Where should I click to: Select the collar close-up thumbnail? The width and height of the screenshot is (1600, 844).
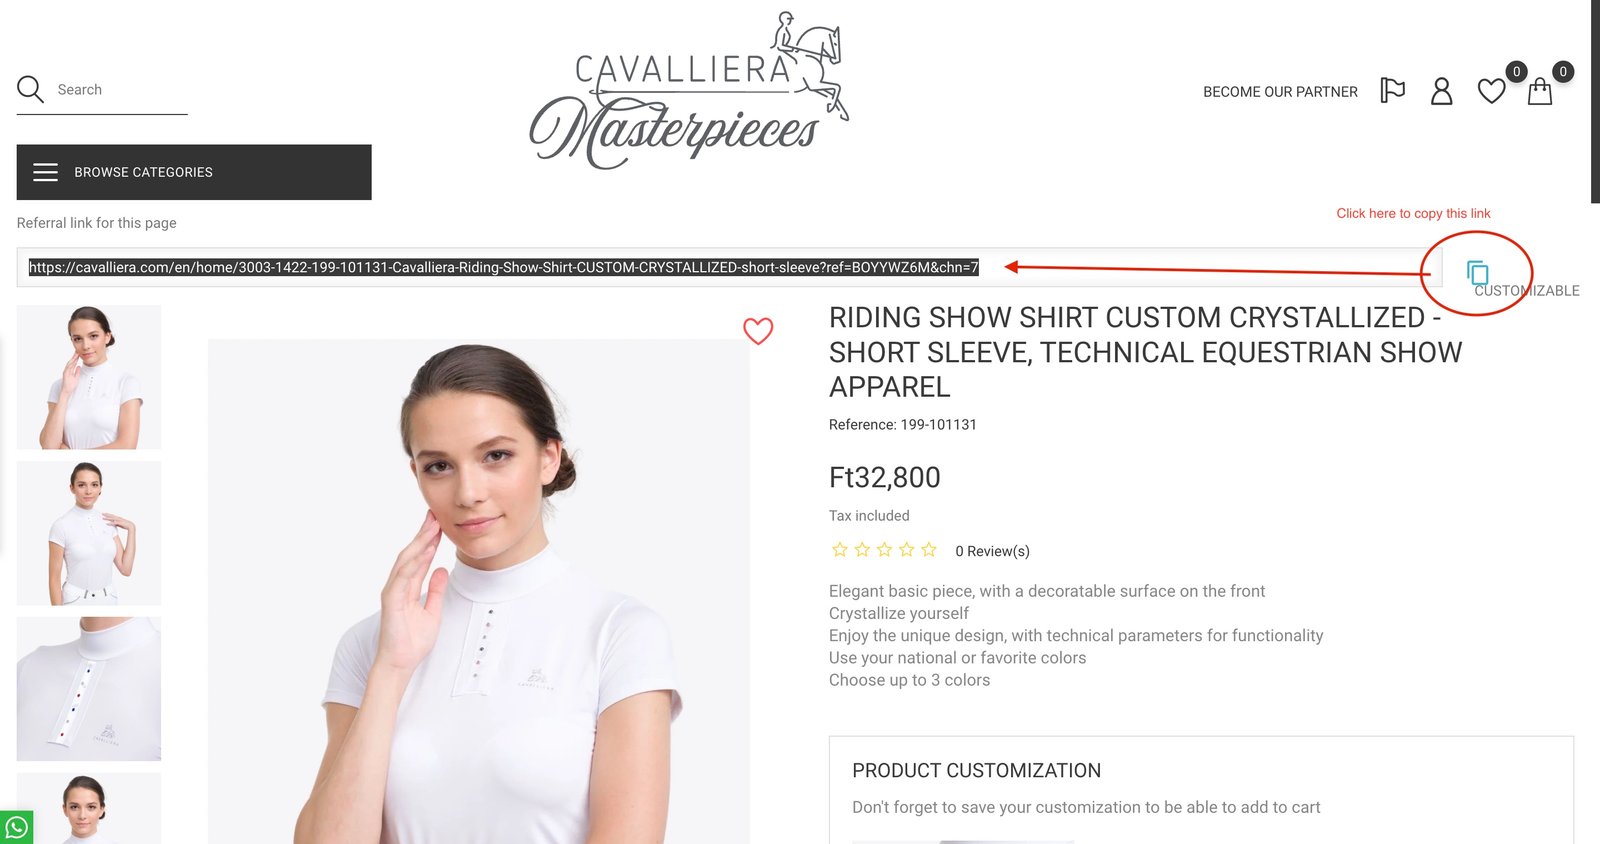[x=89, y=689]
